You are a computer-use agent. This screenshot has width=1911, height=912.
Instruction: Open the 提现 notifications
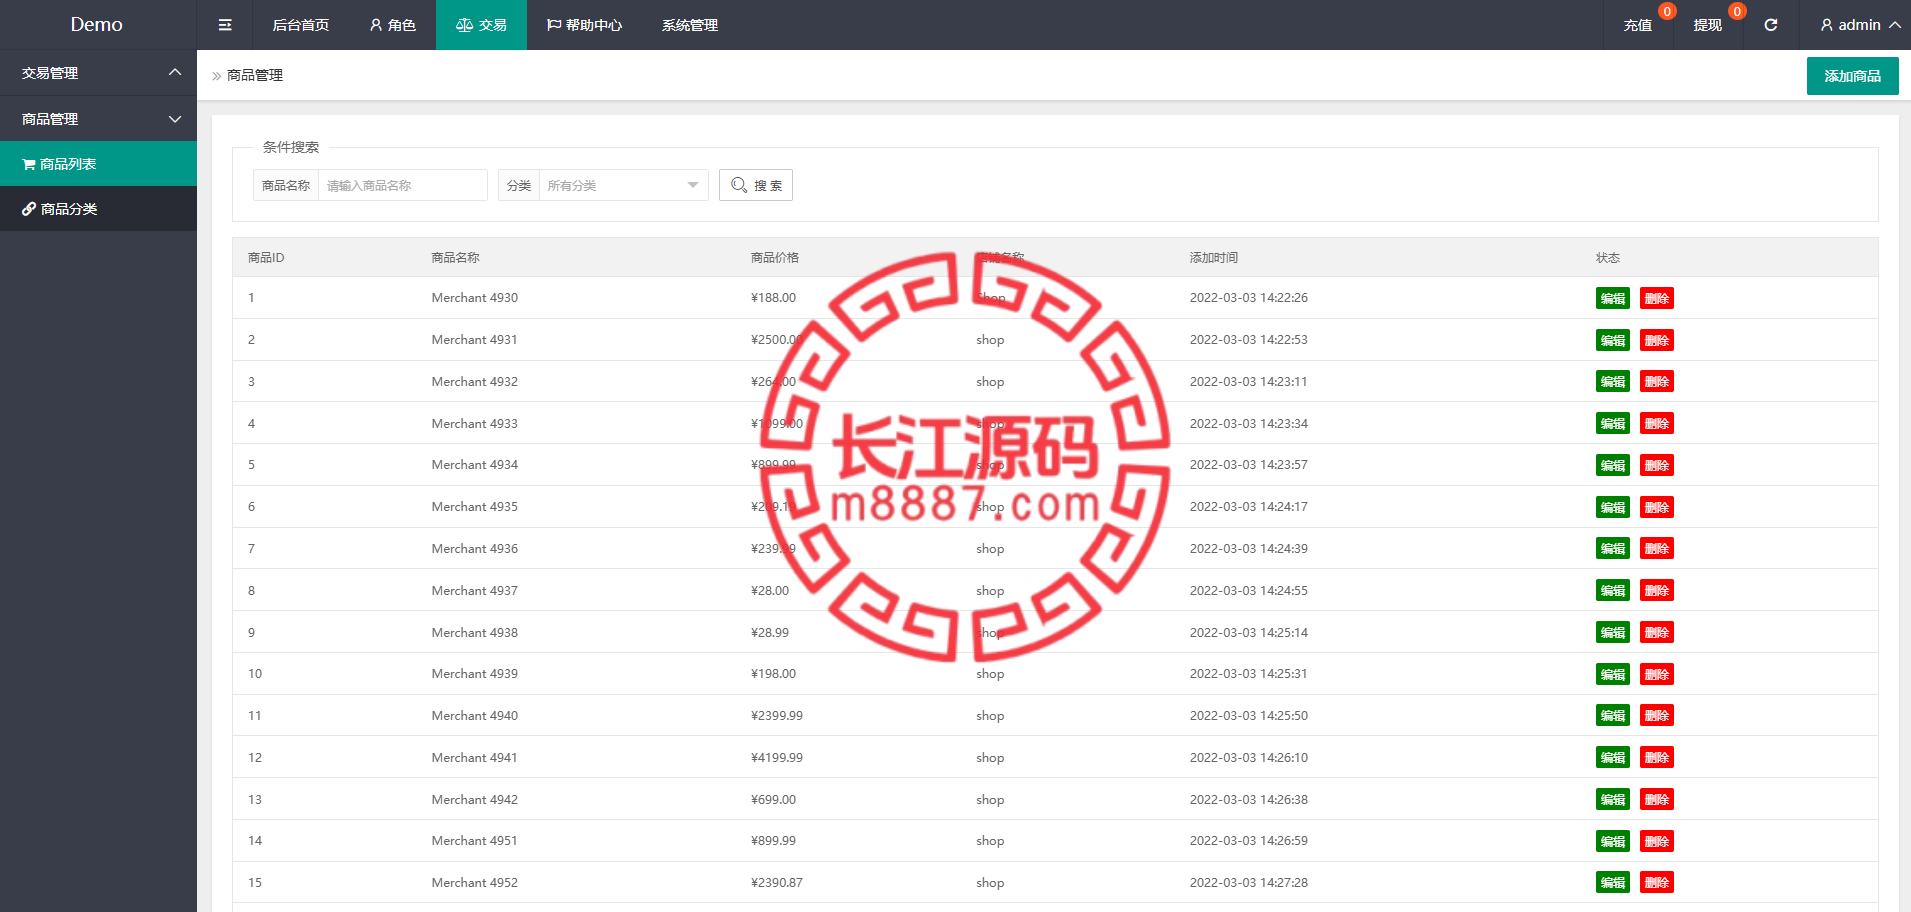tap(1708, 25)
